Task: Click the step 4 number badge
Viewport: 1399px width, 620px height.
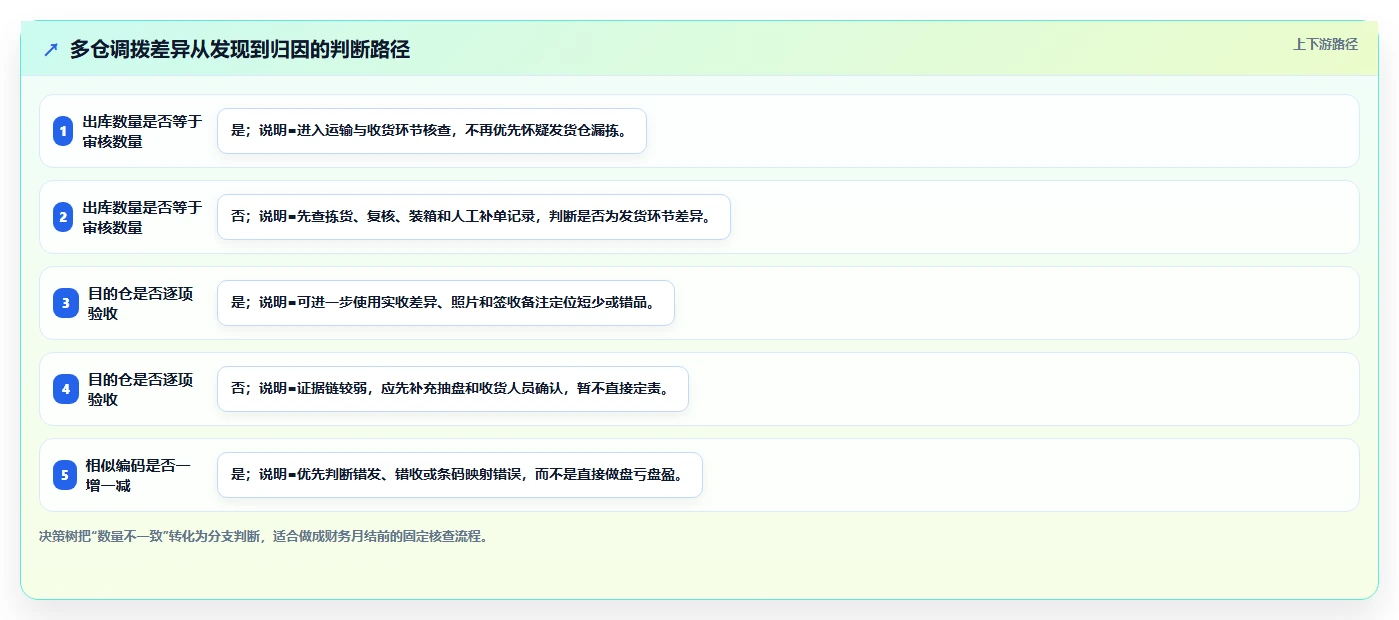Action: click(66, 389)
